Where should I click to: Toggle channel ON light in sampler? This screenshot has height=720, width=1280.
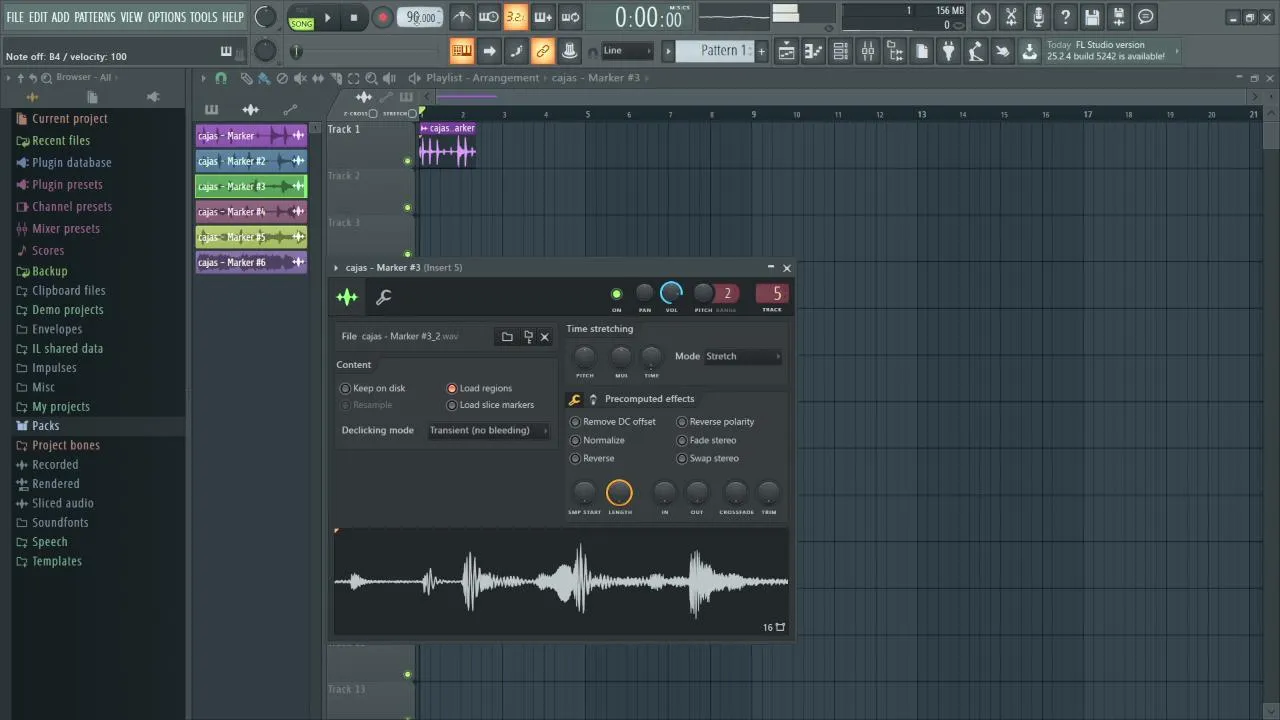616,294
